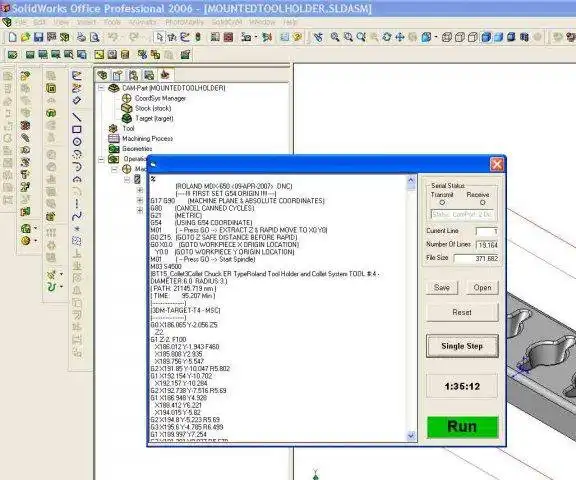Click the Current Line field
Viewport: 576px width, 480px height.
click(x=487, y=231)
